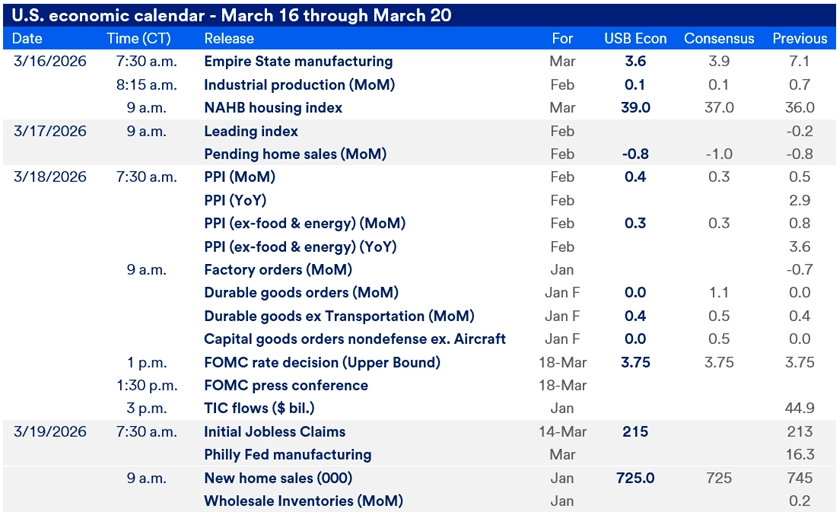The width and height of the screenshot is (840, 515).
Task: Click 'Philly Fed manufacturing' release name
Action: (x=288, y=455)
